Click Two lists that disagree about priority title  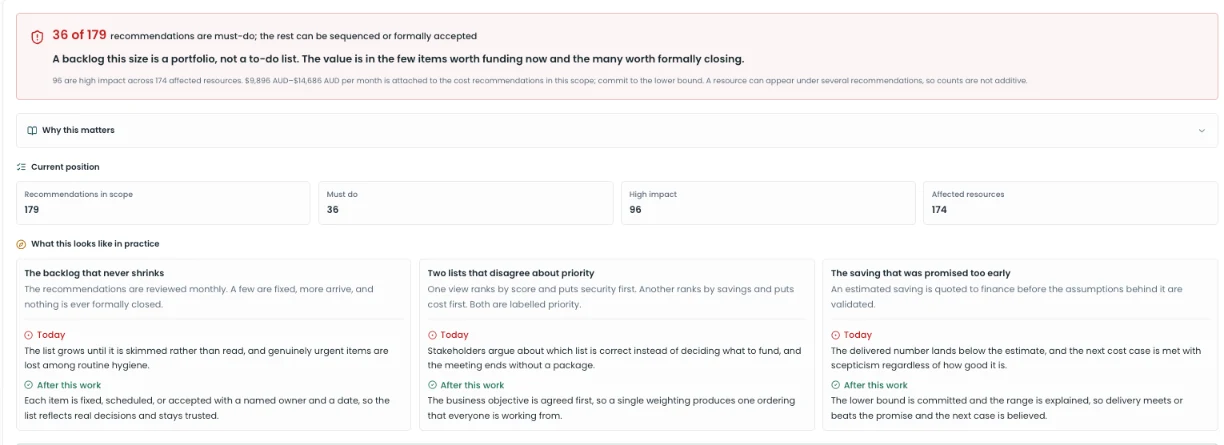510,273
